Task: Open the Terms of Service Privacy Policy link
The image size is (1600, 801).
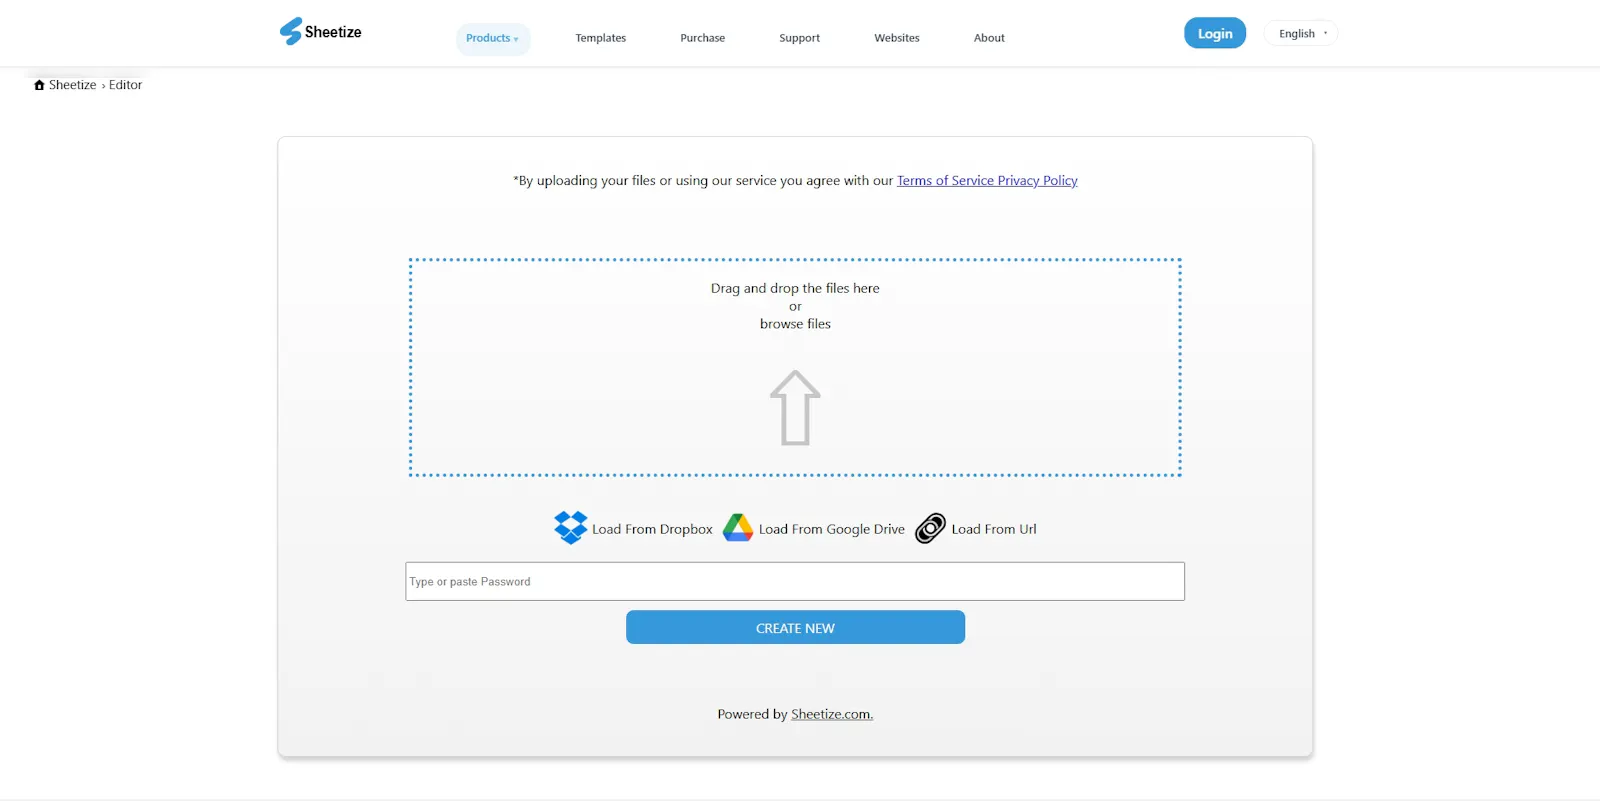Action: (987, 181)
